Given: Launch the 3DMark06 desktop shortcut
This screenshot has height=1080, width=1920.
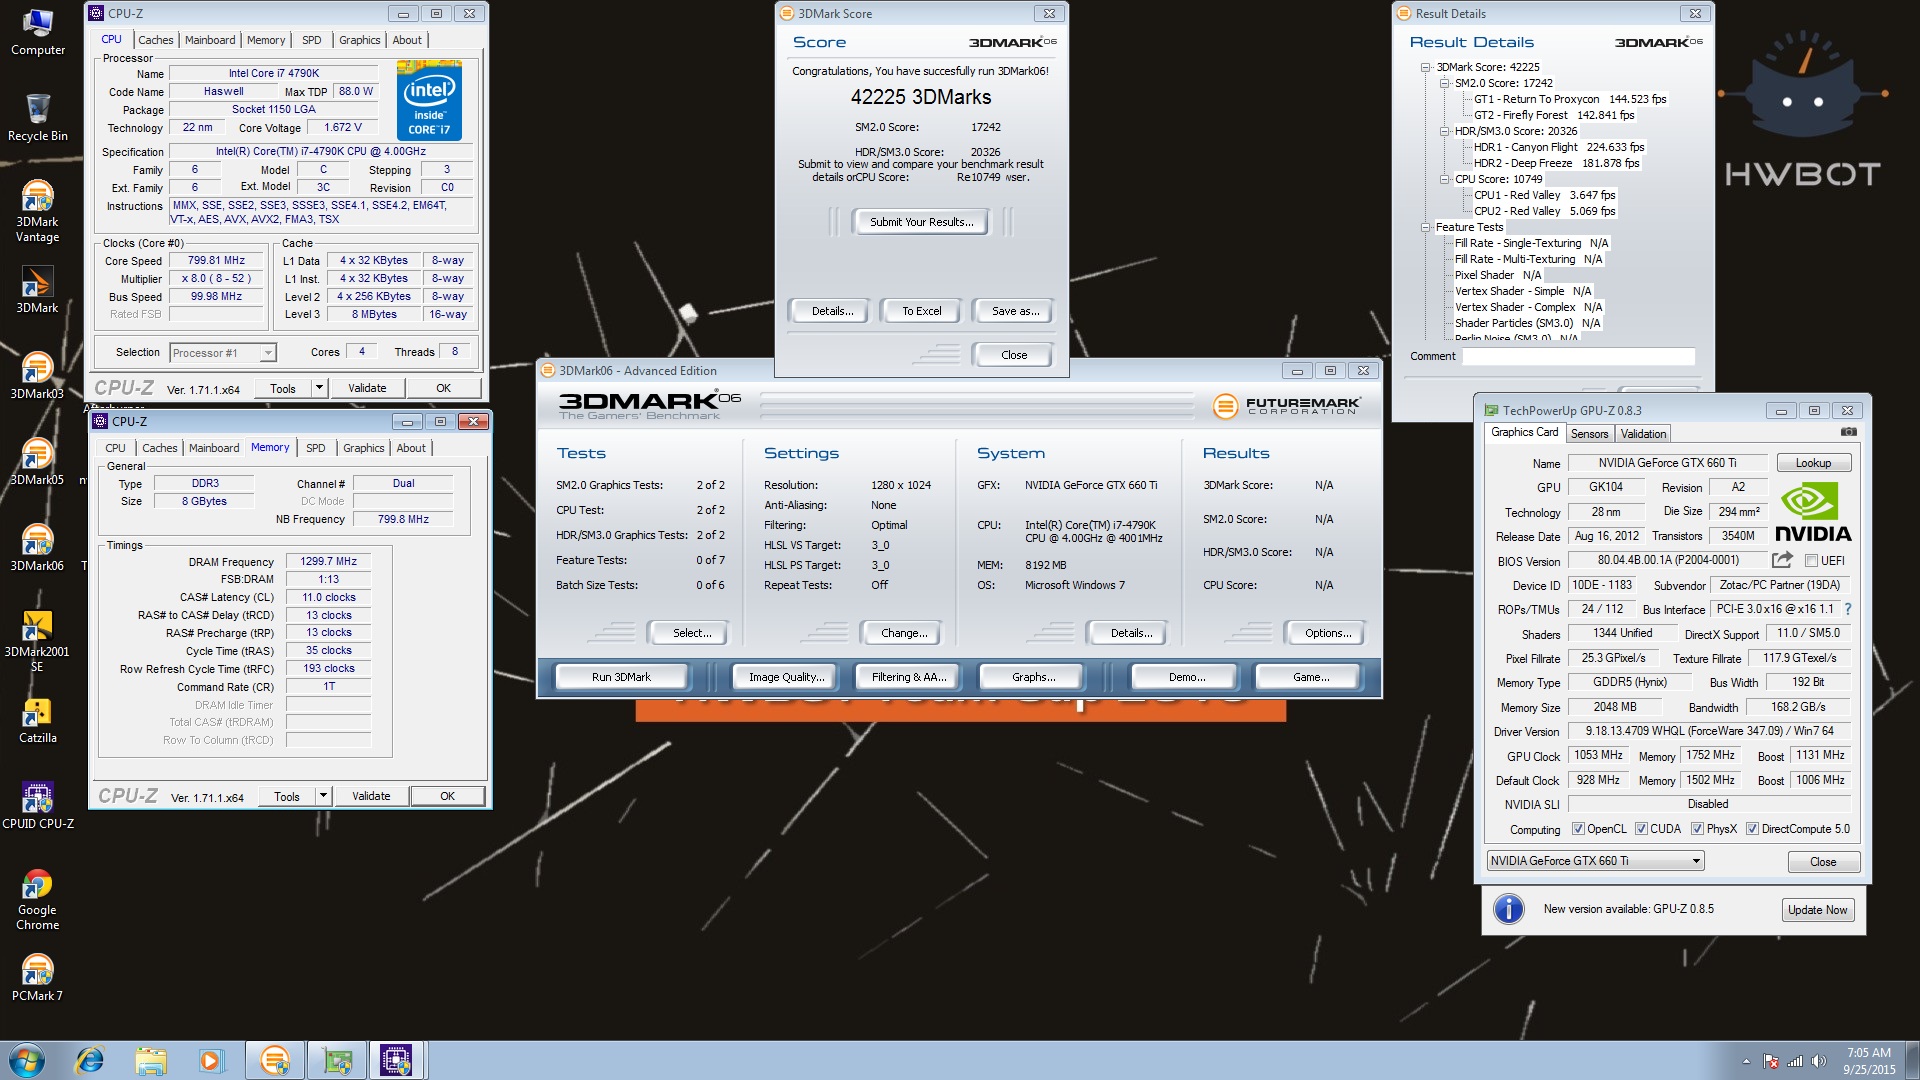Looking at the screenshot, I should coord(37,548).
